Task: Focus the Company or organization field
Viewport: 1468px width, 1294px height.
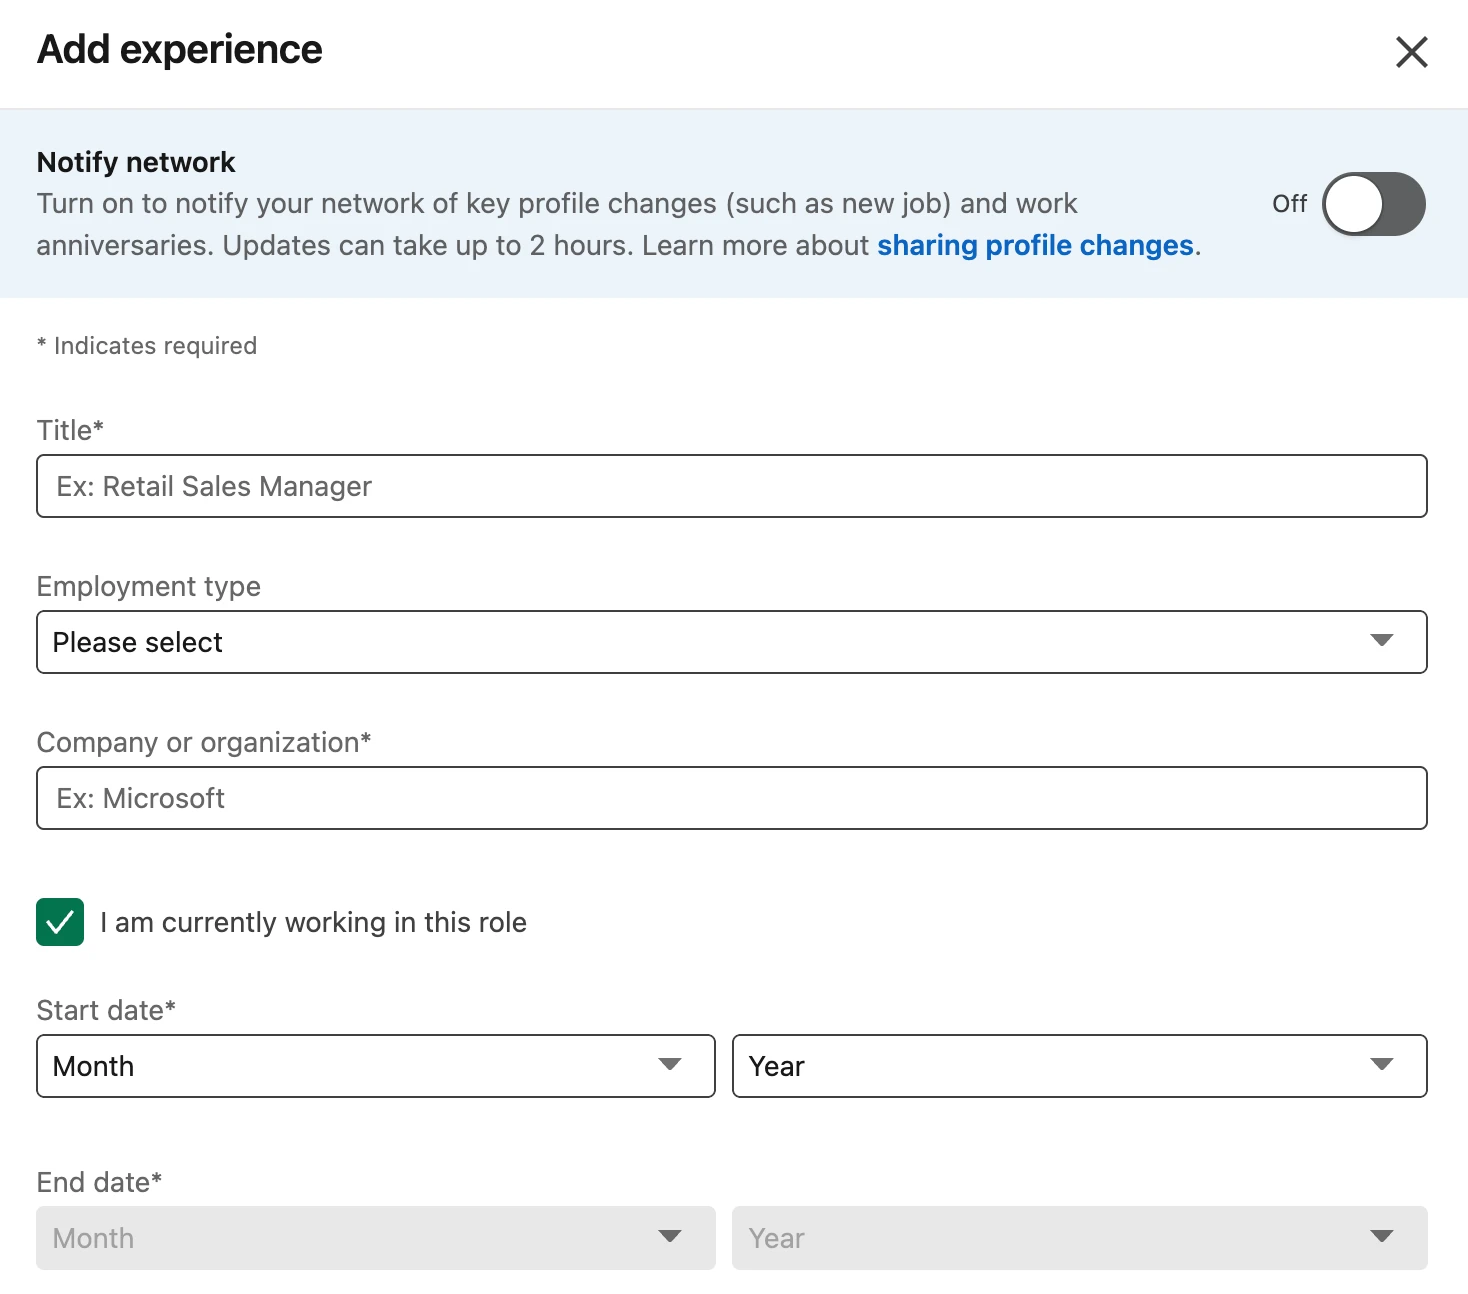Action: coord(731,799)
